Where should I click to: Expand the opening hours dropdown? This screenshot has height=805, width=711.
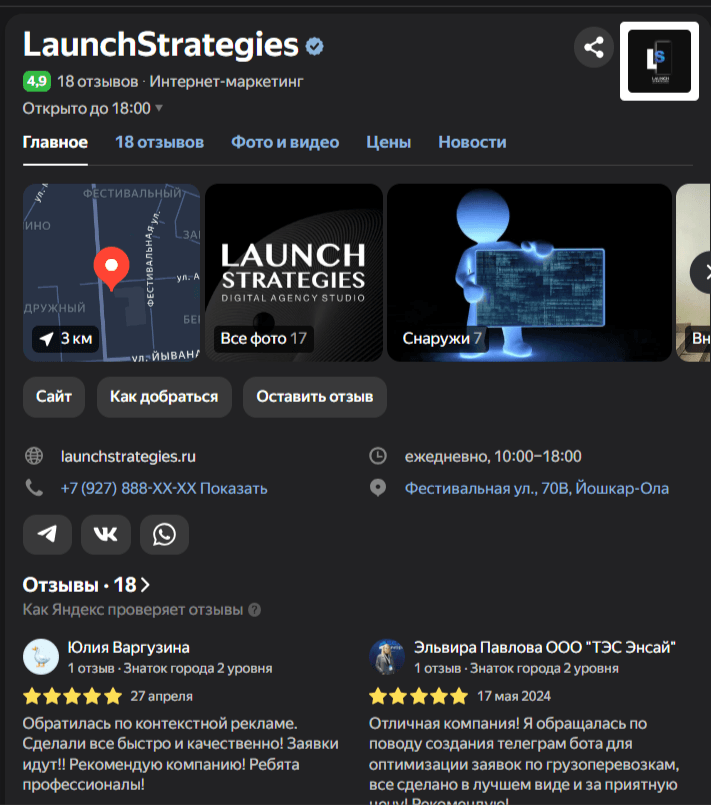pyautogui.click(x=159, y=108)
